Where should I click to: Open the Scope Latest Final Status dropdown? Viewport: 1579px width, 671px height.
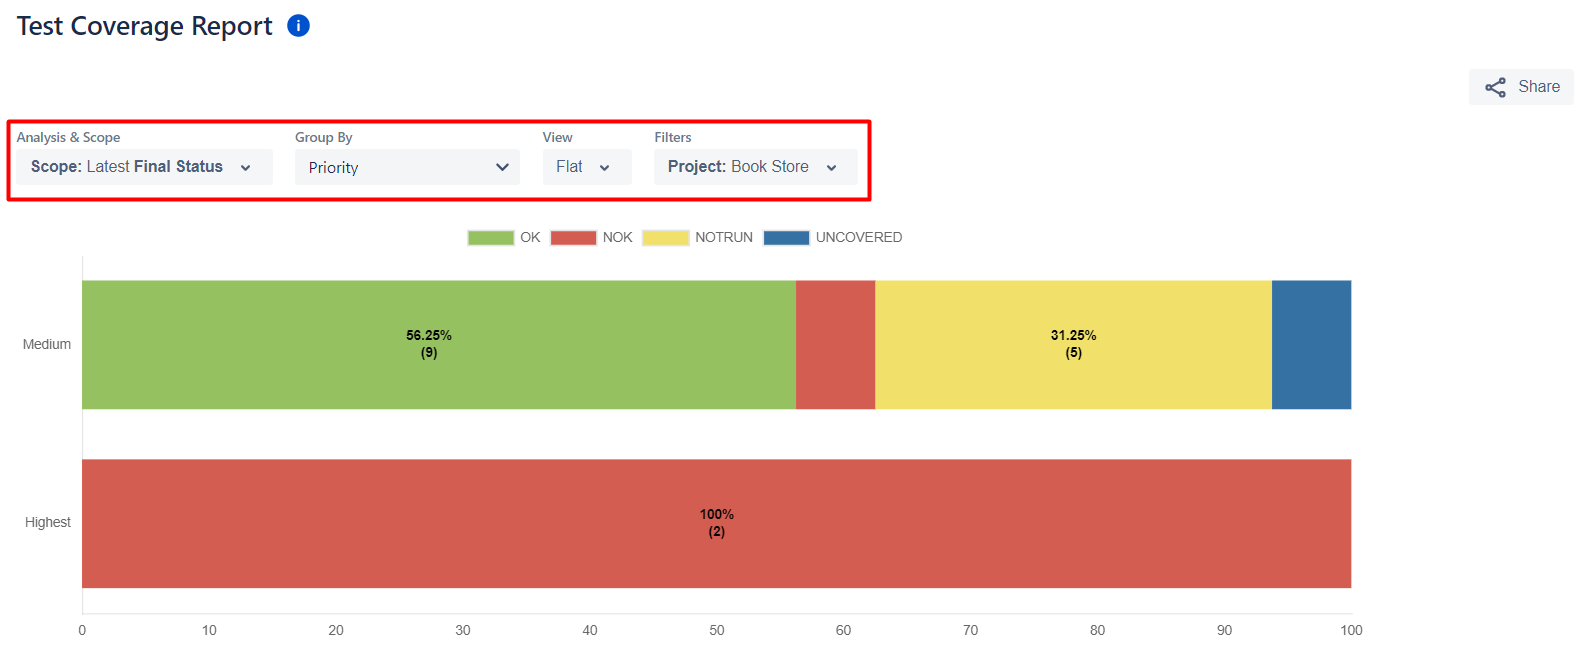tap(144, 167)
